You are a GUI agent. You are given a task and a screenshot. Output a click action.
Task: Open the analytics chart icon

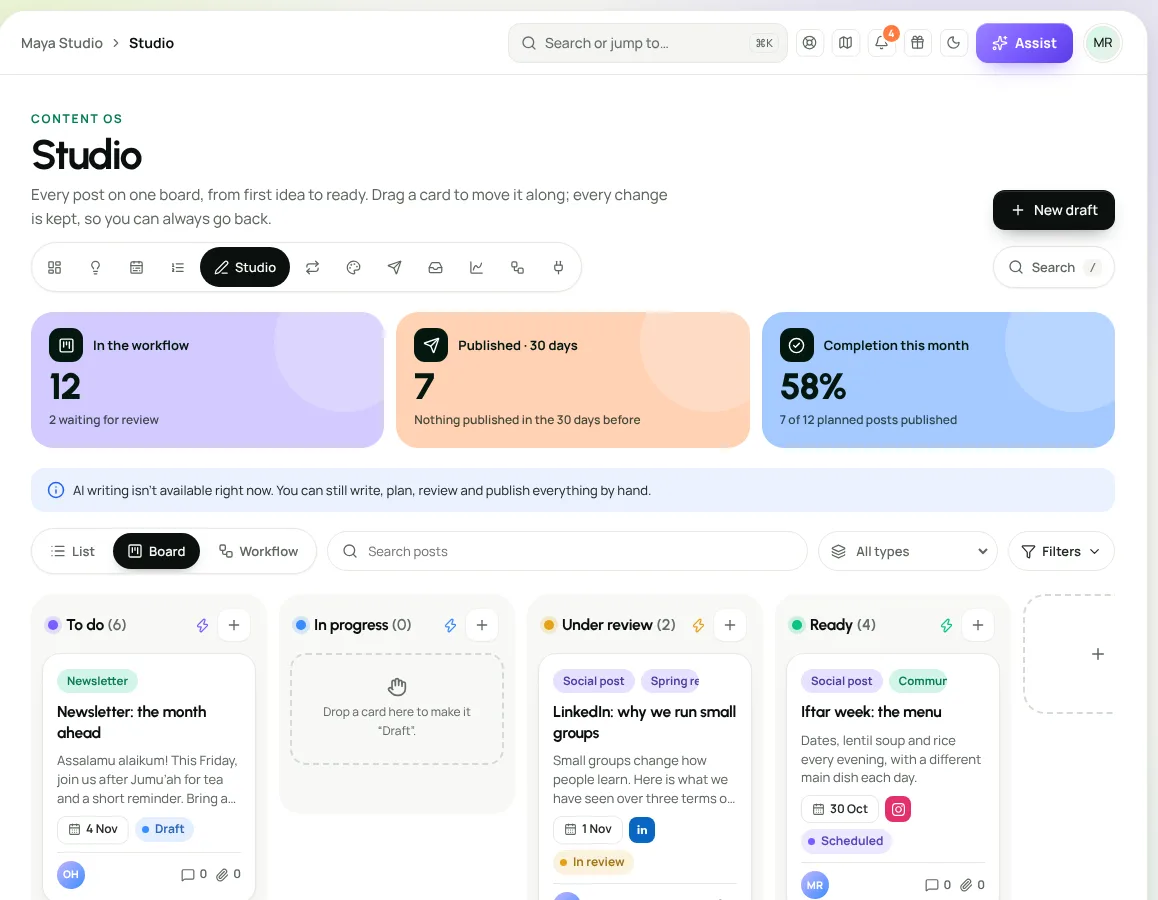[476, 267]
